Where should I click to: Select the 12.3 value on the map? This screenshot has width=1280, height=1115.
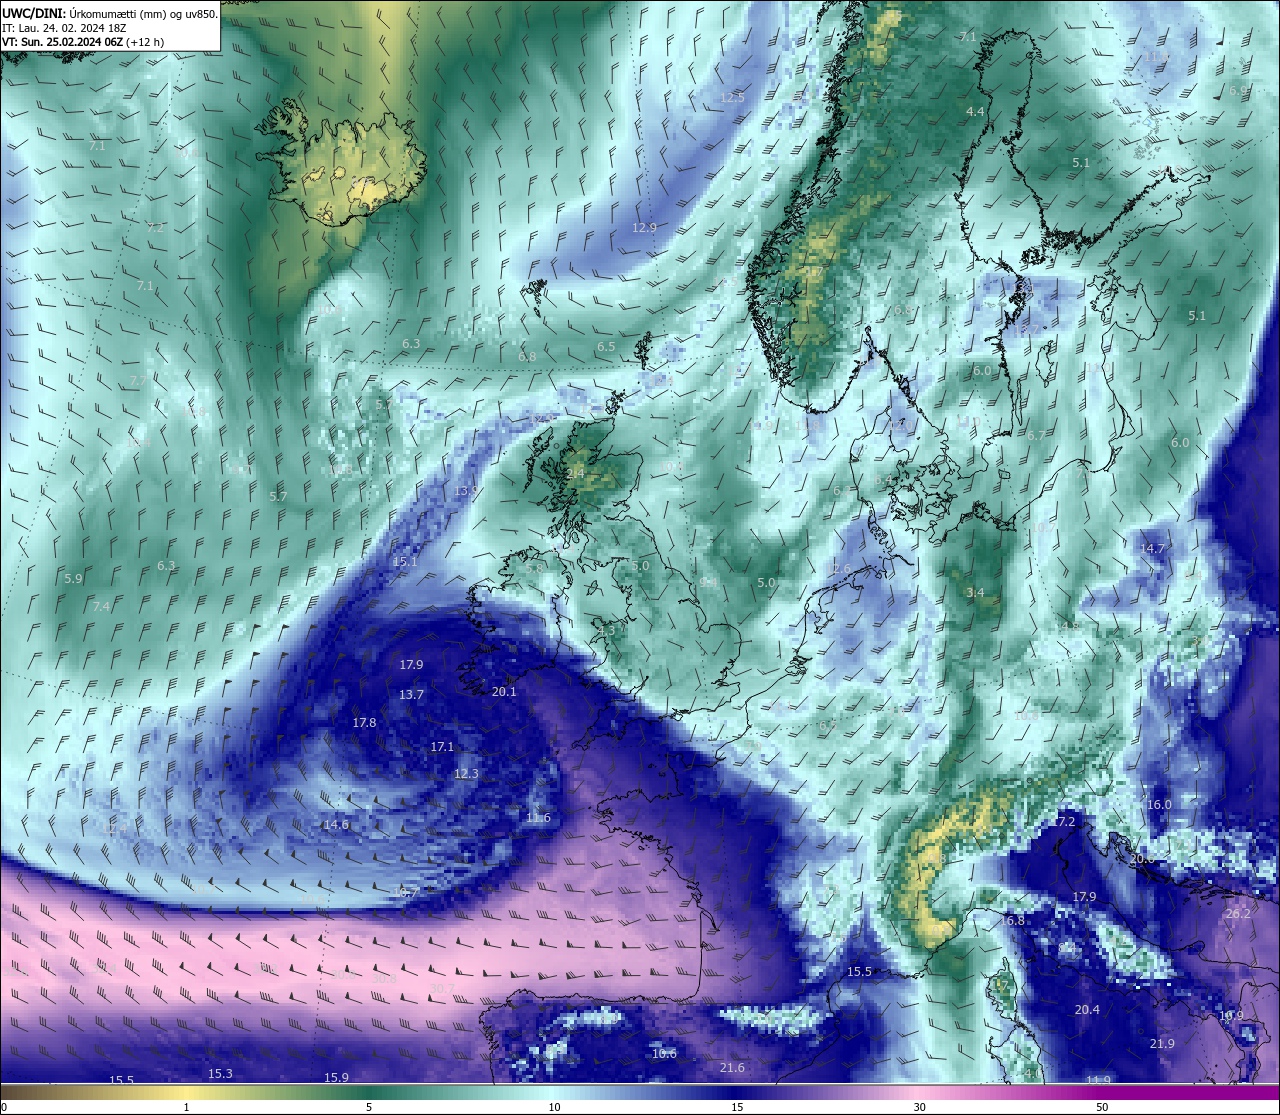[x=466, y=774]
